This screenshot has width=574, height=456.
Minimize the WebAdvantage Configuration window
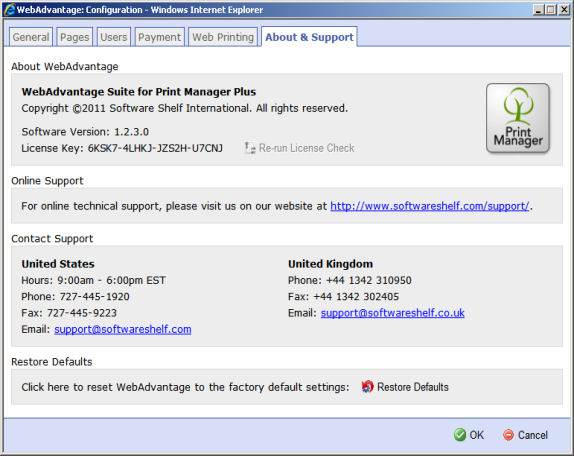tap(538, 10)
